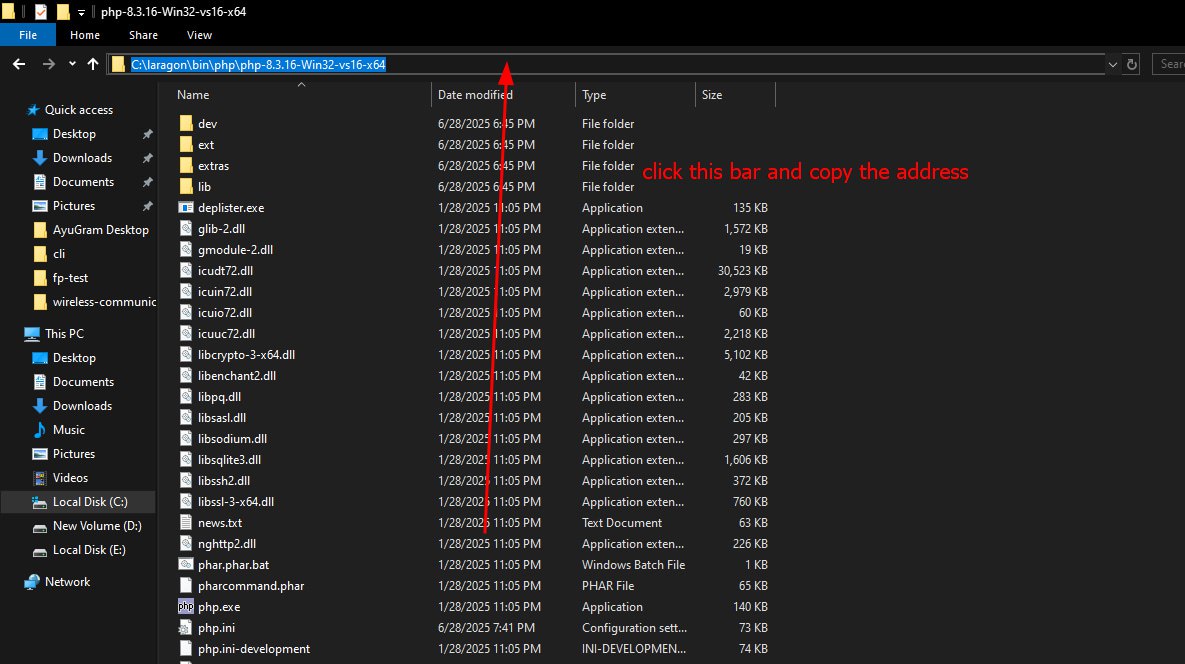Click the Search box

tap(1168, 64)
